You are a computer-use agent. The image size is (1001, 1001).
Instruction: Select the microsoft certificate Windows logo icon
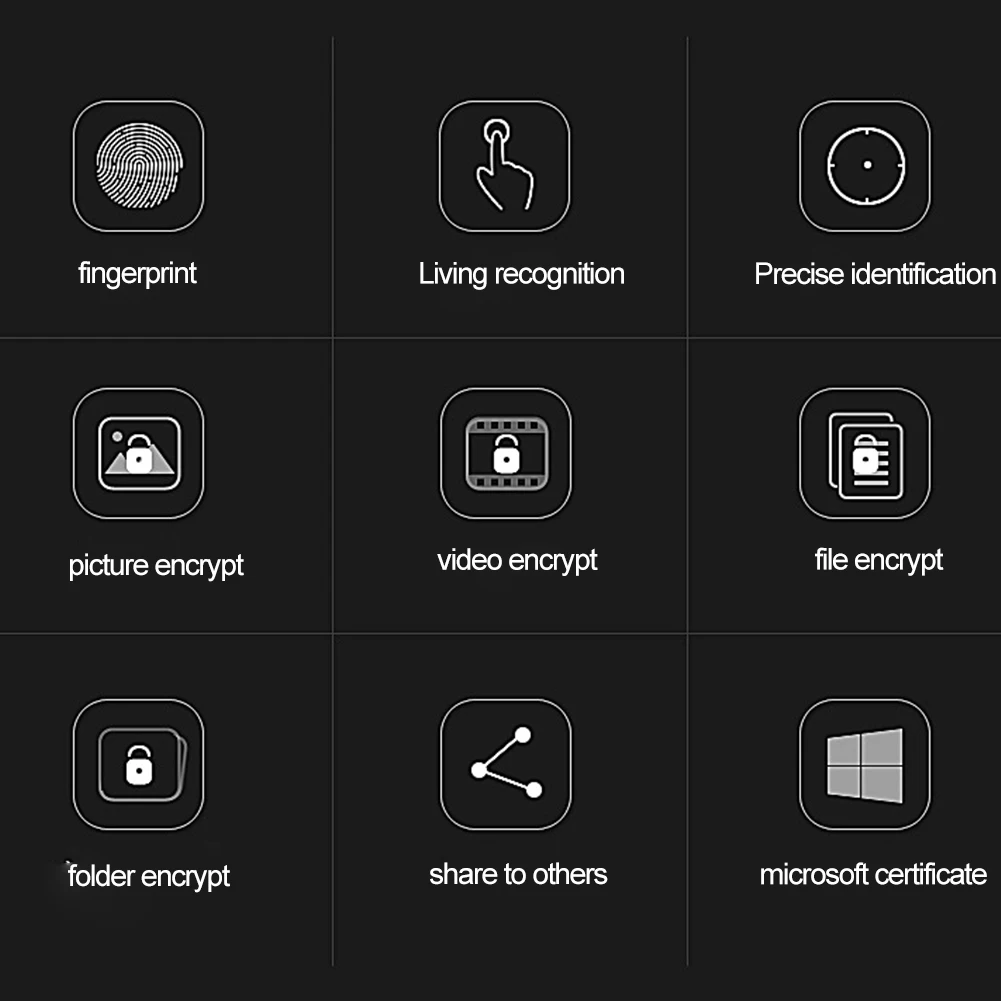pos(865,764)
